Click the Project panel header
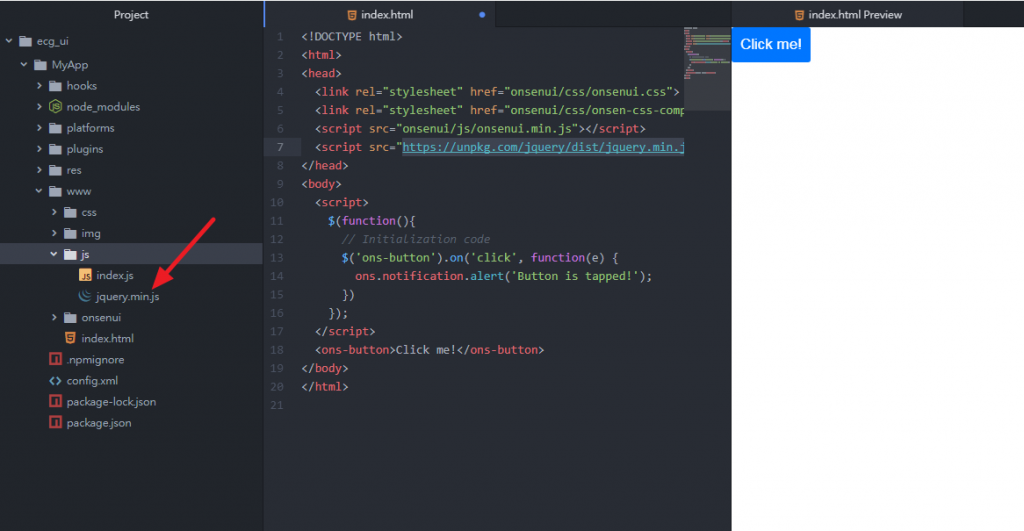The height and width of the screenshot is (531, 1024). pyautogui.click(x=131, y=14)
